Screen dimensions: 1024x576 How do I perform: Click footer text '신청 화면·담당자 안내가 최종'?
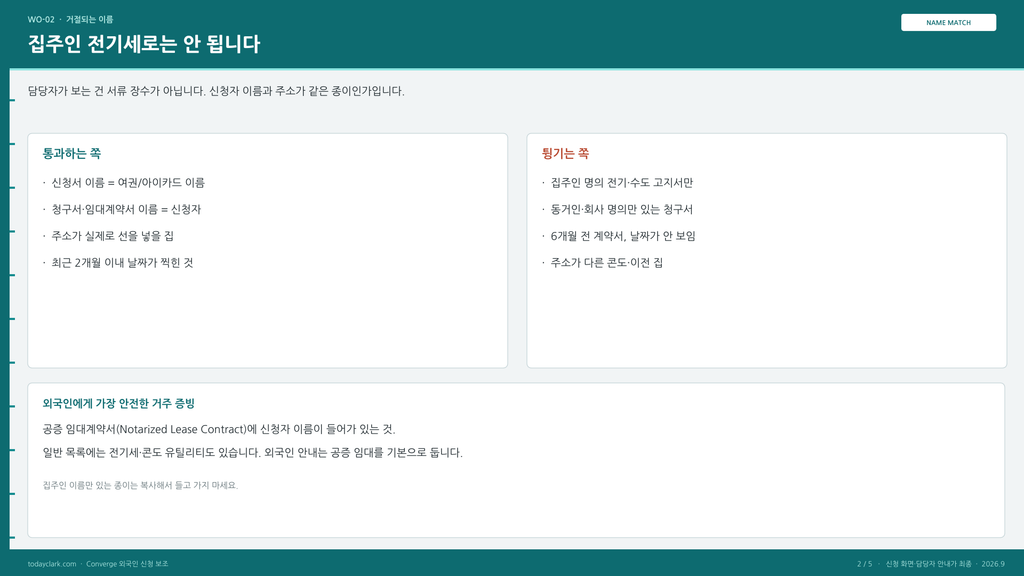pyautogui.click(x=929, y=564)
